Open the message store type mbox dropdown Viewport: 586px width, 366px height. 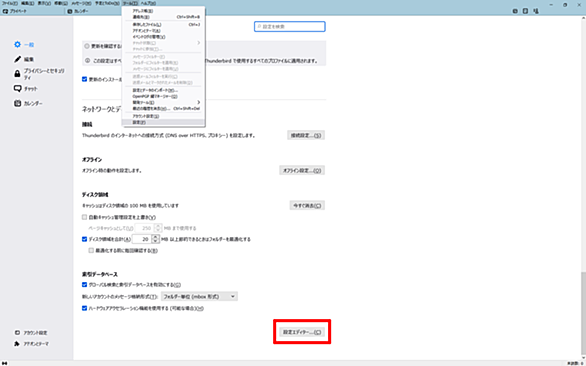pyautogui.click(x=199, y=296)
